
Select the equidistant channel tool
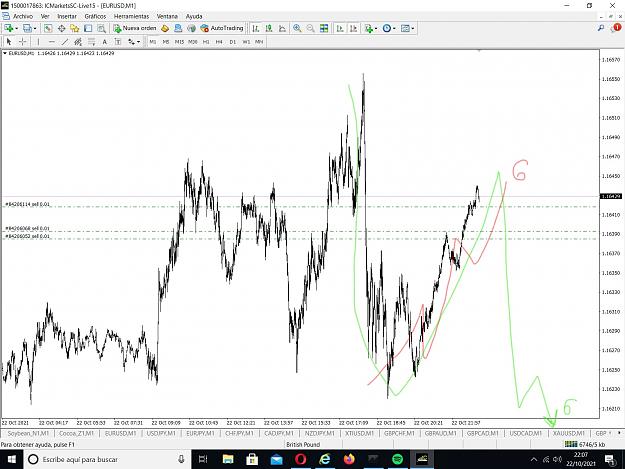click(78, 41)
